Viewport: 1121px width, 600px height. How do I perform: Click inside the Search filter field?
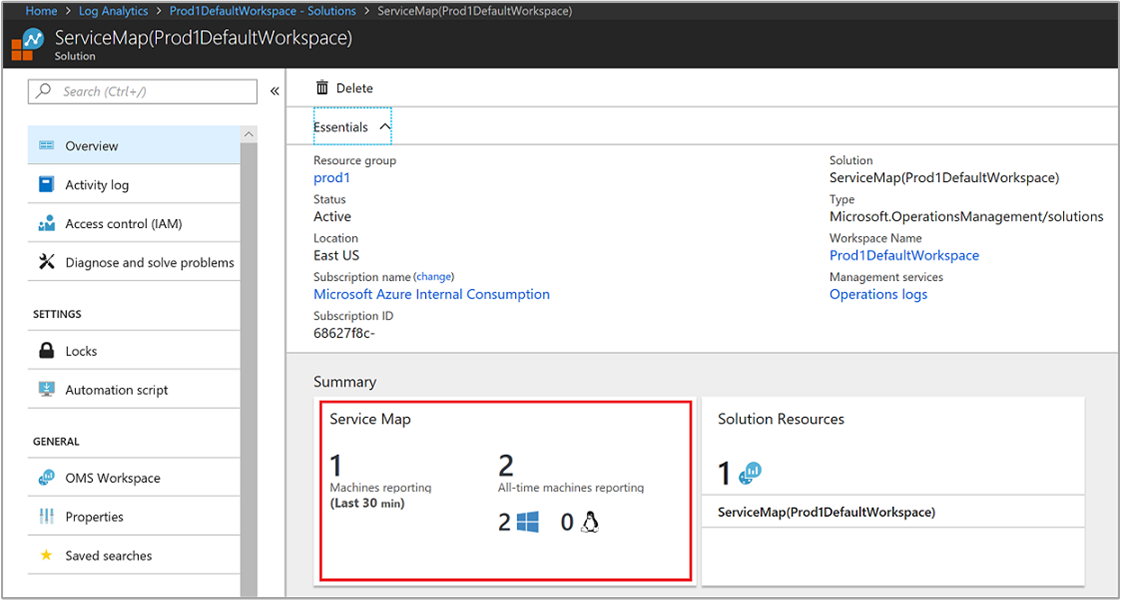[x=142, y=91]
